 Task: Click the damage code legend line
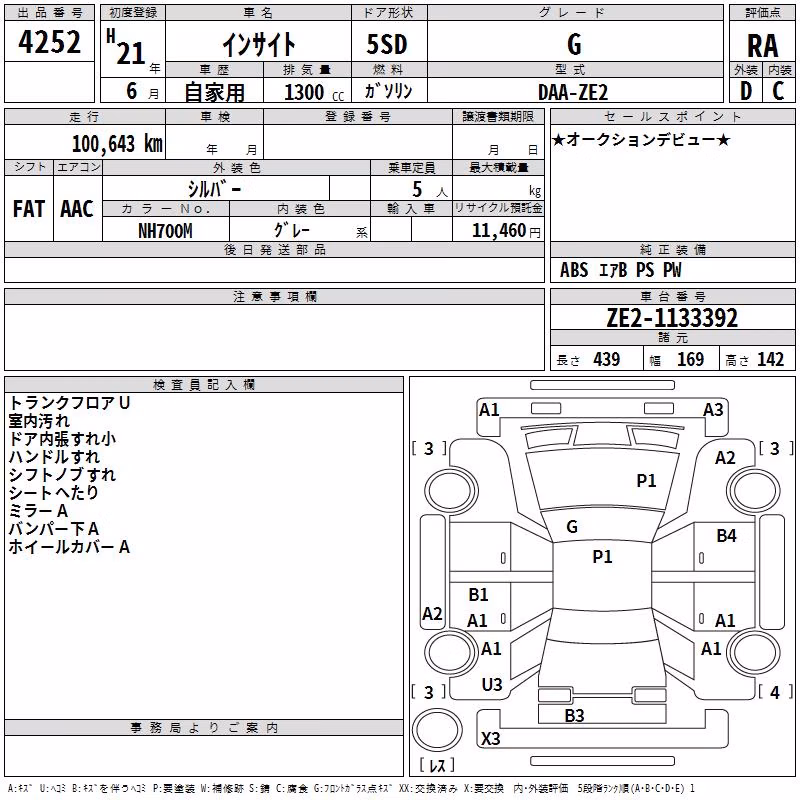[351, 789]
